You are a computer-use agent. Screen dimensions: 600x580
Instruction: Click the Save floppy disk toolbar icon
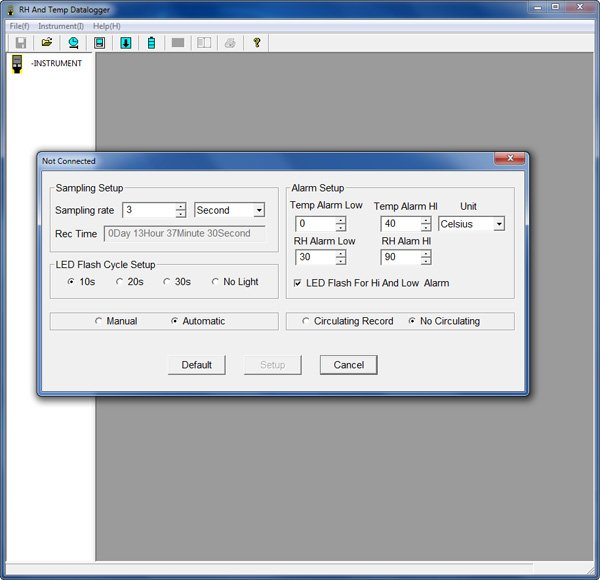[21, 42]
